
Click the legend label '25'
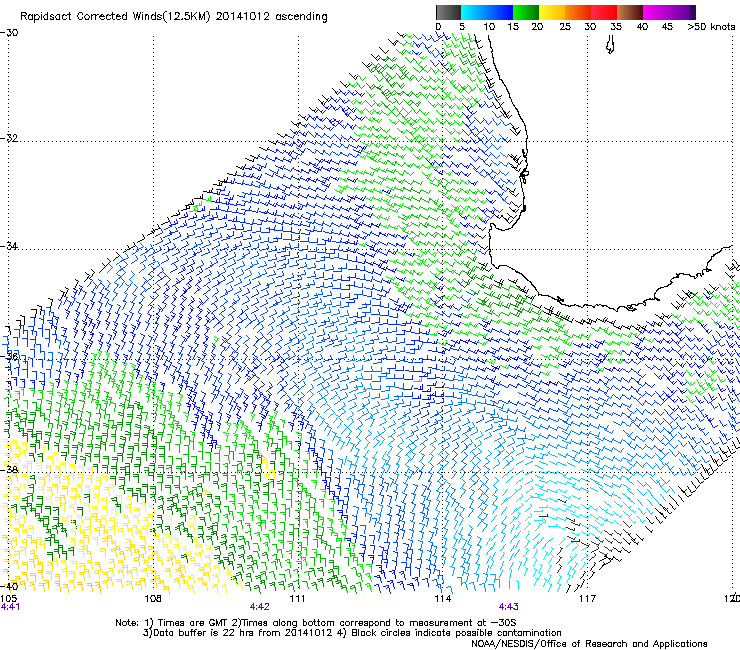(565, 26)
